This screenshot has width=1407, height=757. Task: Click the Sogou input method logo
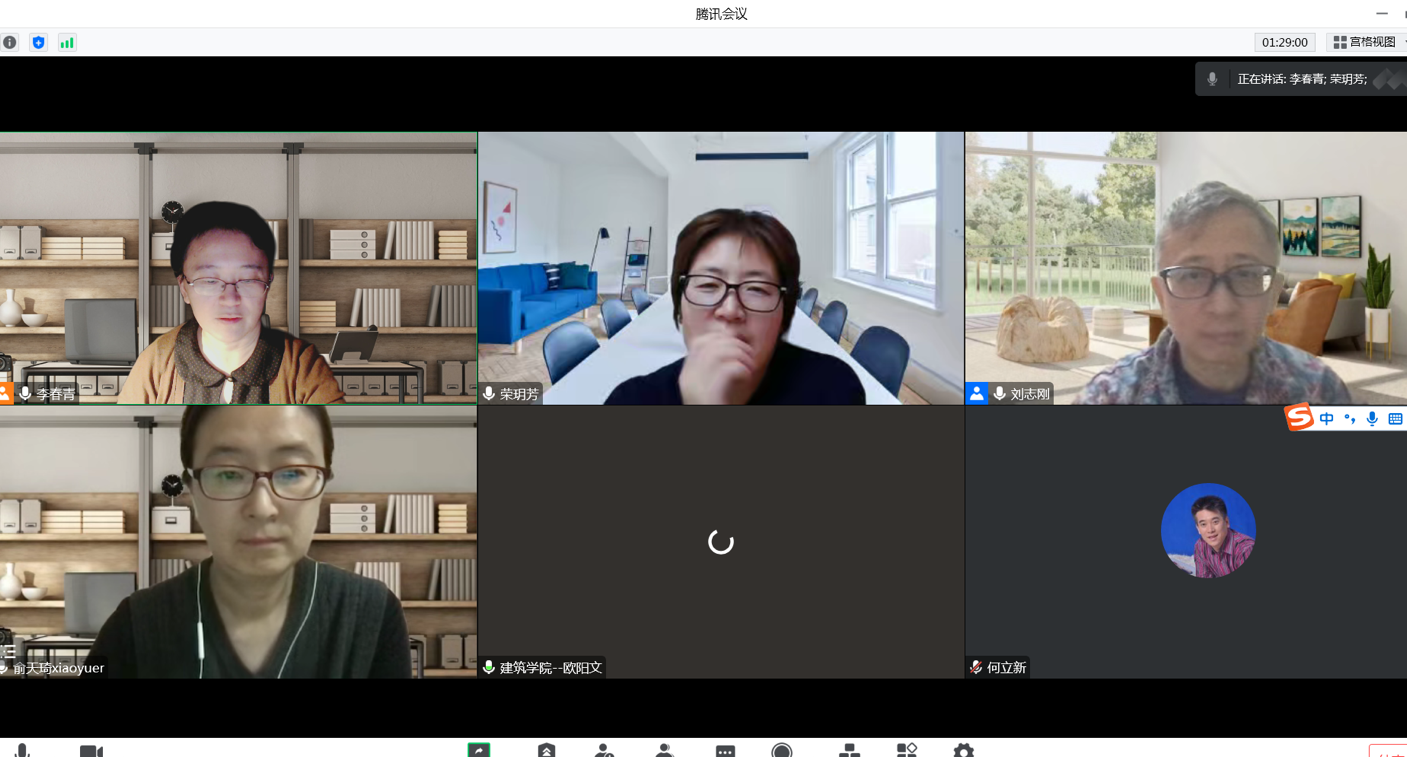(x=1298, y=417)
